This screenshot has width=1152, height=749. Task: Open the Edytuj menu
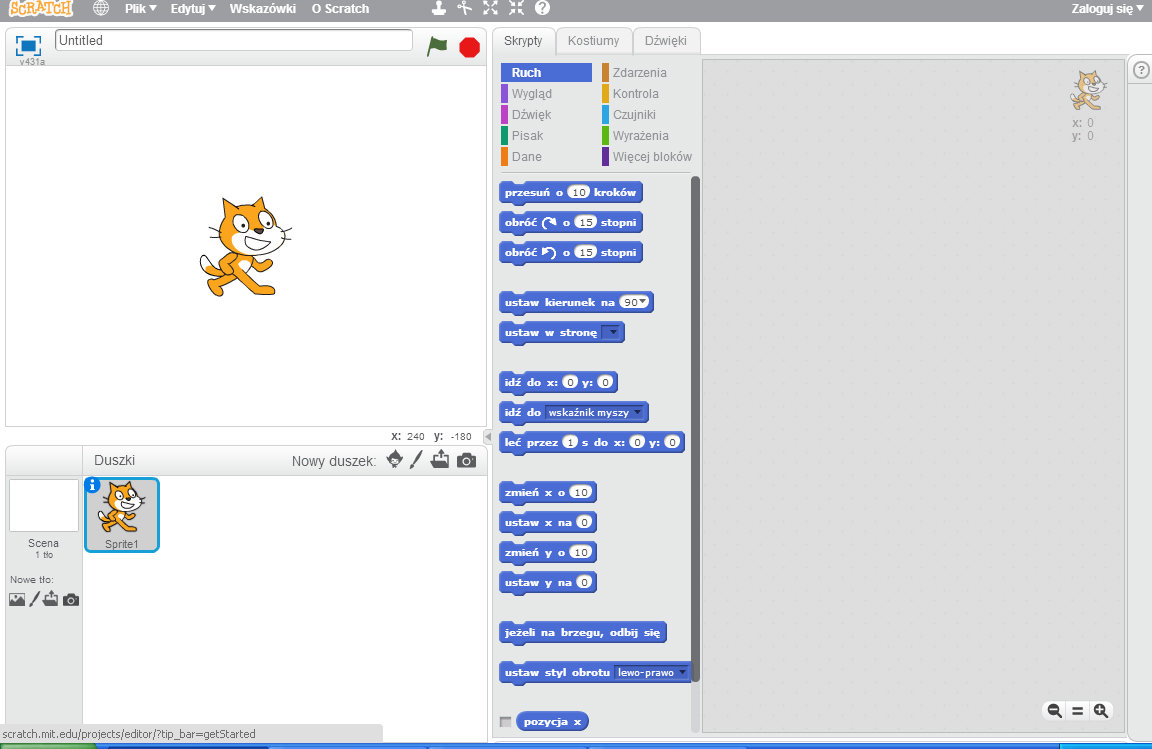pos(193,9)
